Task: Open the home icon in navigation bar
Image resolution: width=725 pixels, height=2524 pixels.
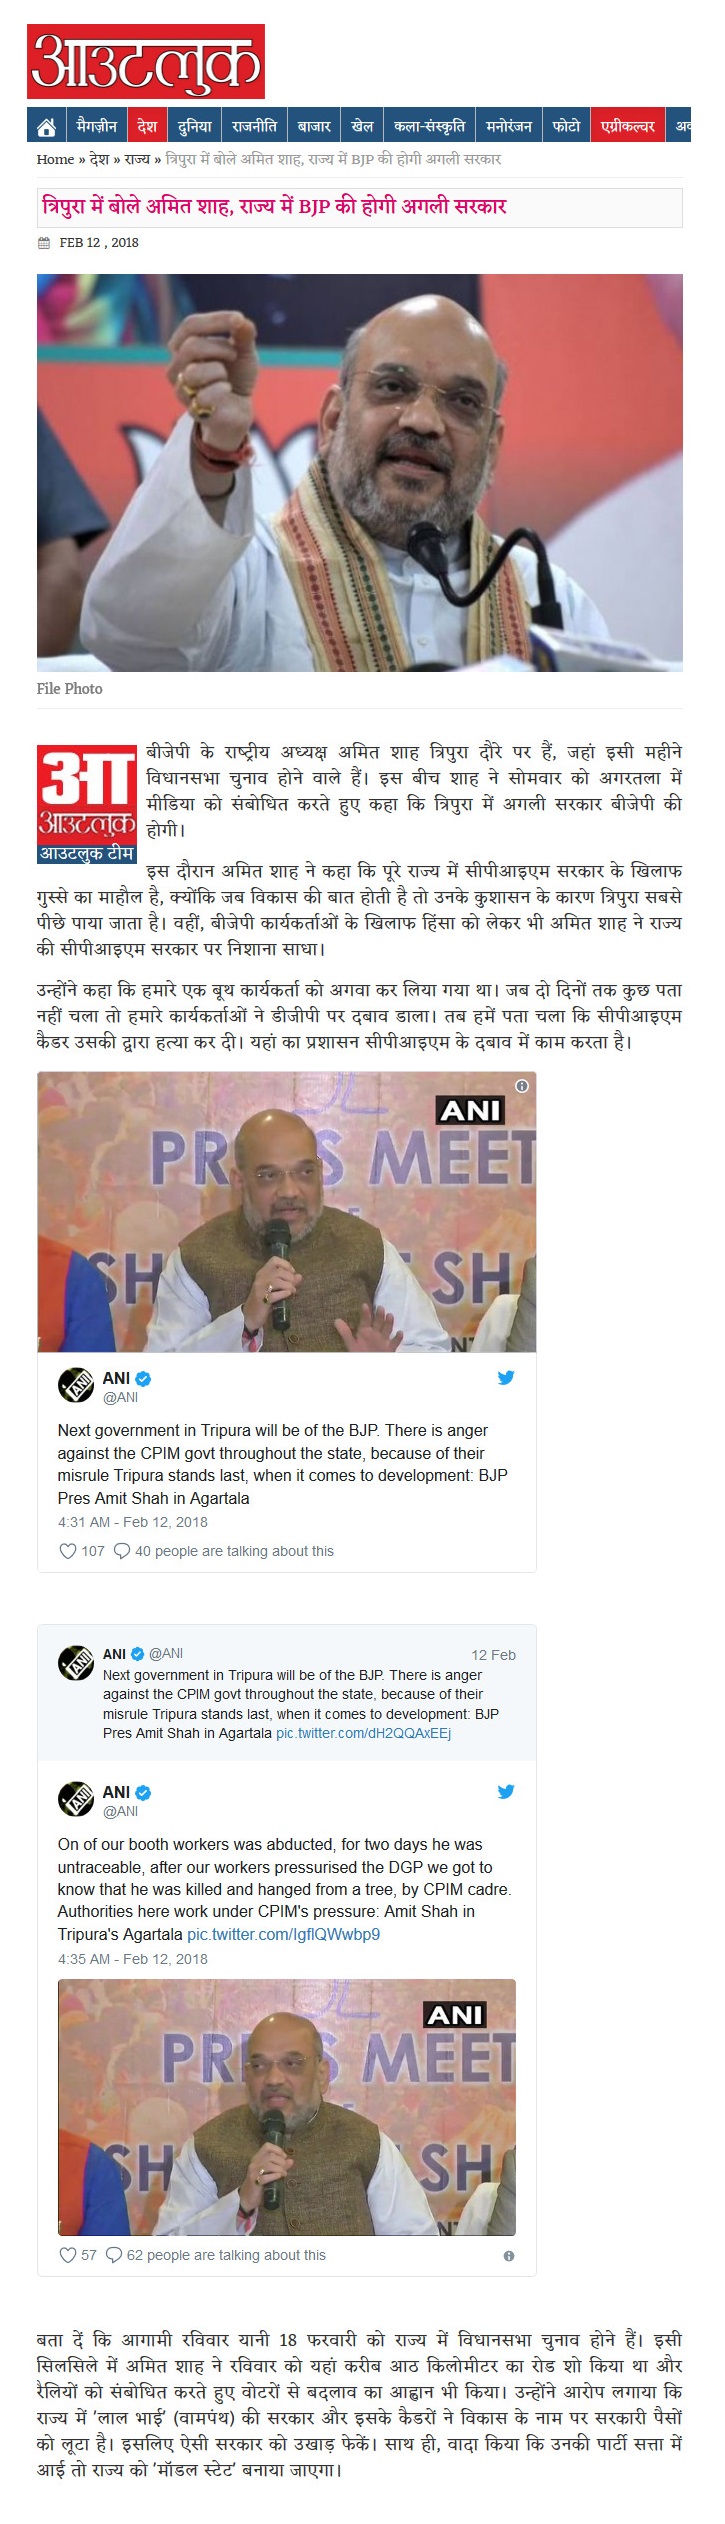Action: pos(46,127)
